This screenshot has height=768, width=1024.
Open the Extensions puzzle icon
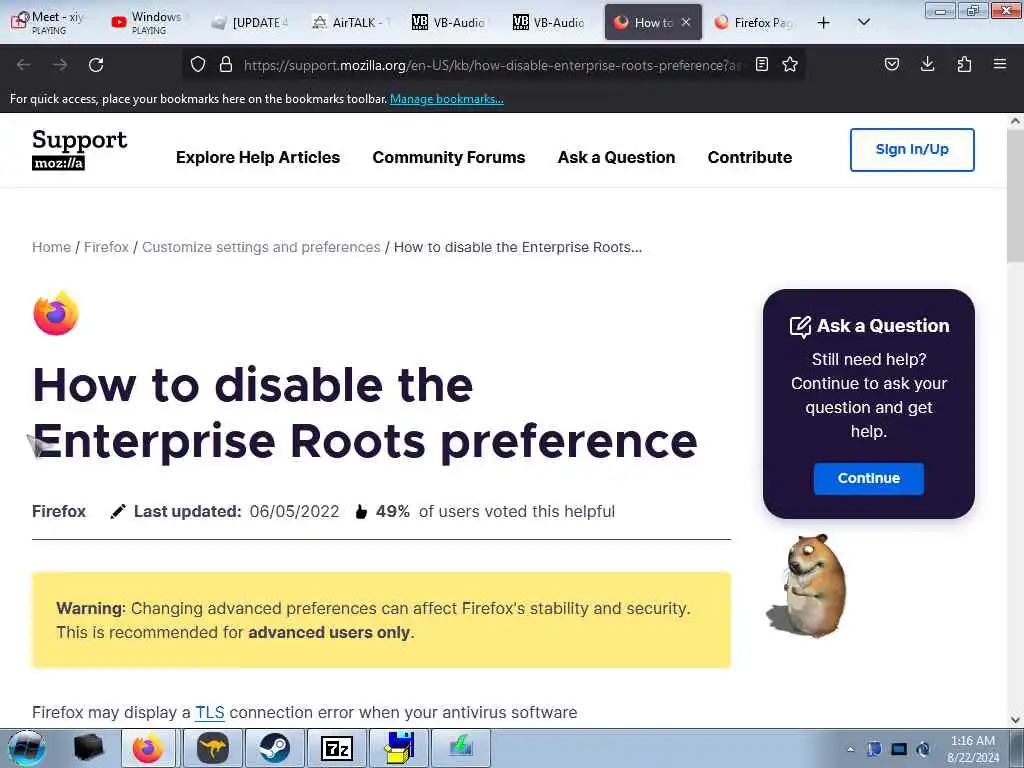coord(964,64)
